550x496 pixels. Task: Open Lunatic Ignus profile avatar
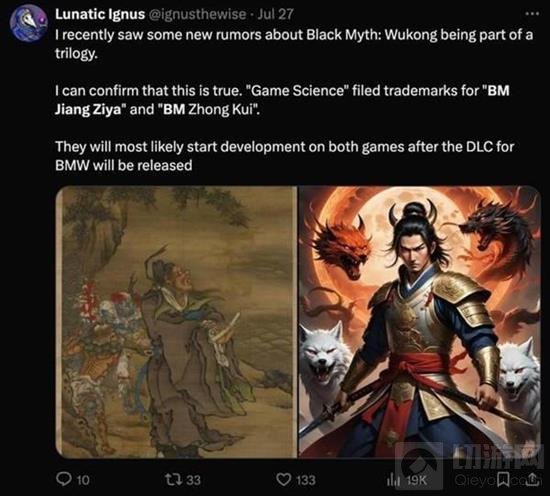28,24
